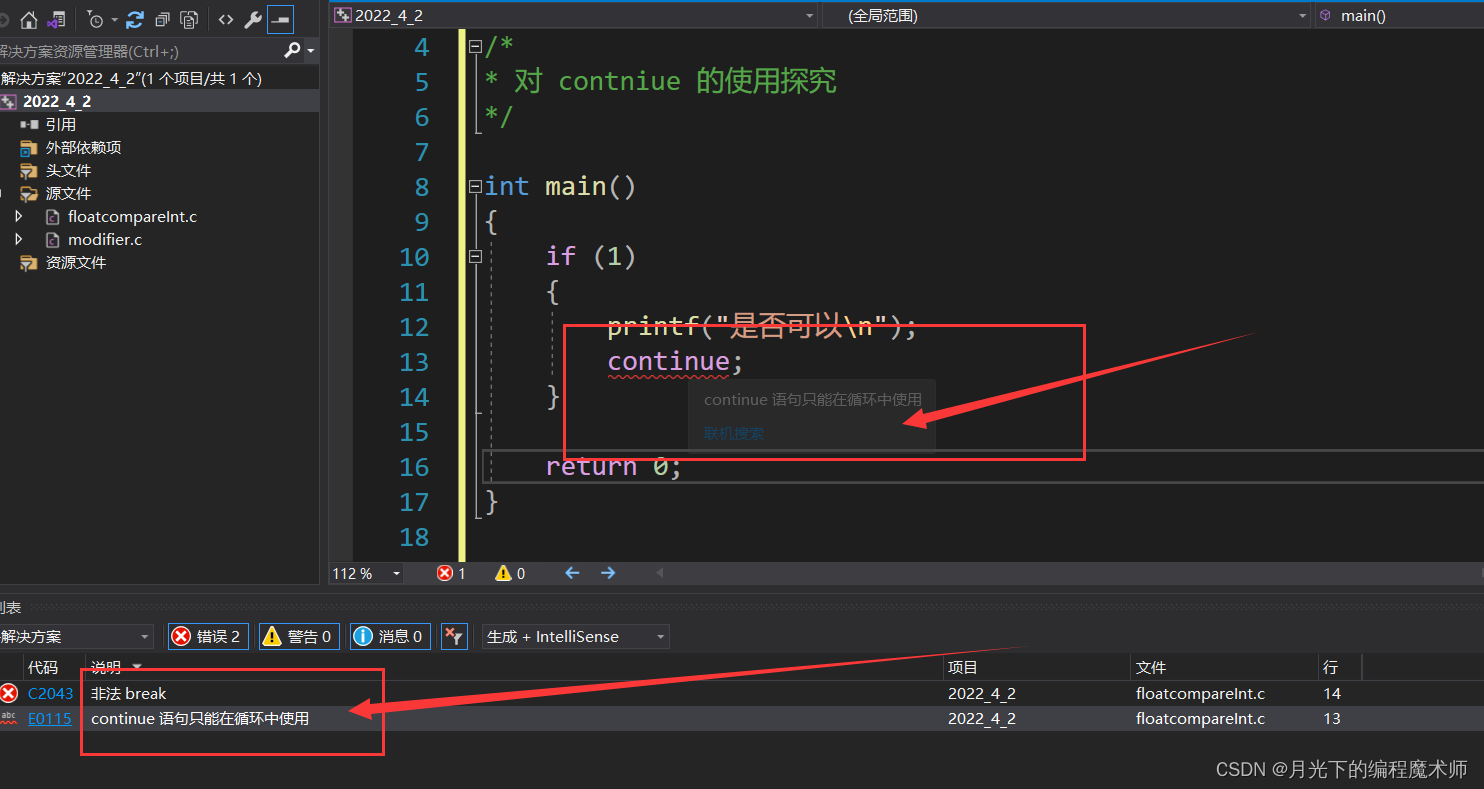Expand the floatcompareInt.c tree node
This screenshot has width=1484, height=789.
[18, 216]
